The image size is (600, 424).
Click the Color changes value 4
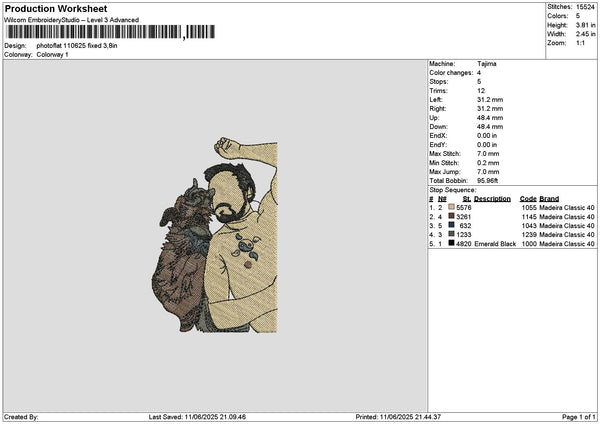(479, 73)
